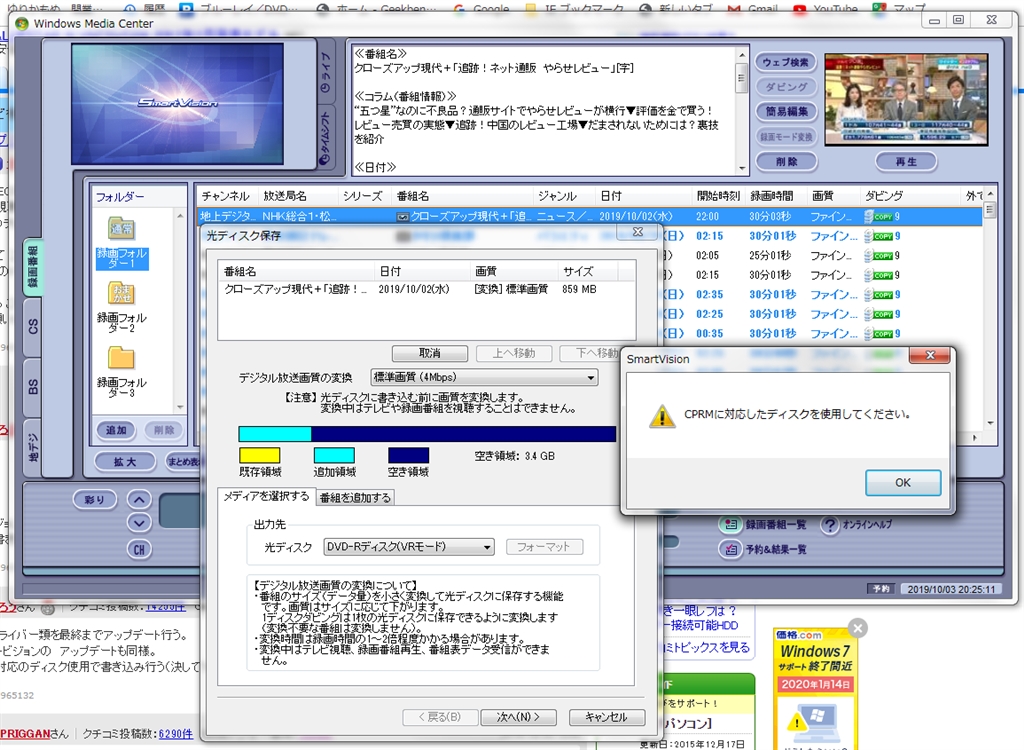
Task: Select the 地デジ vertical tab
Action: coord(33,447)
